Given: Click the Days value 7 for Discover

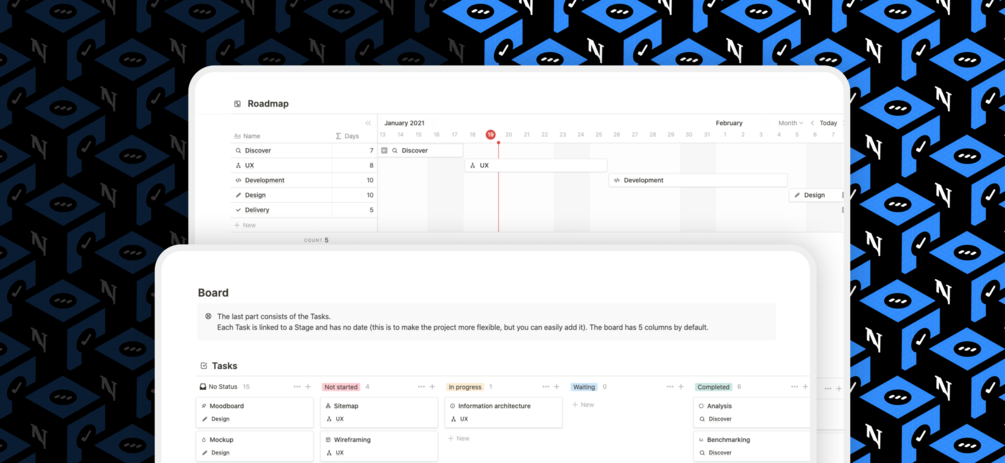Looking at the screenshot, I should pyautogui.click(x=371, y=151).
